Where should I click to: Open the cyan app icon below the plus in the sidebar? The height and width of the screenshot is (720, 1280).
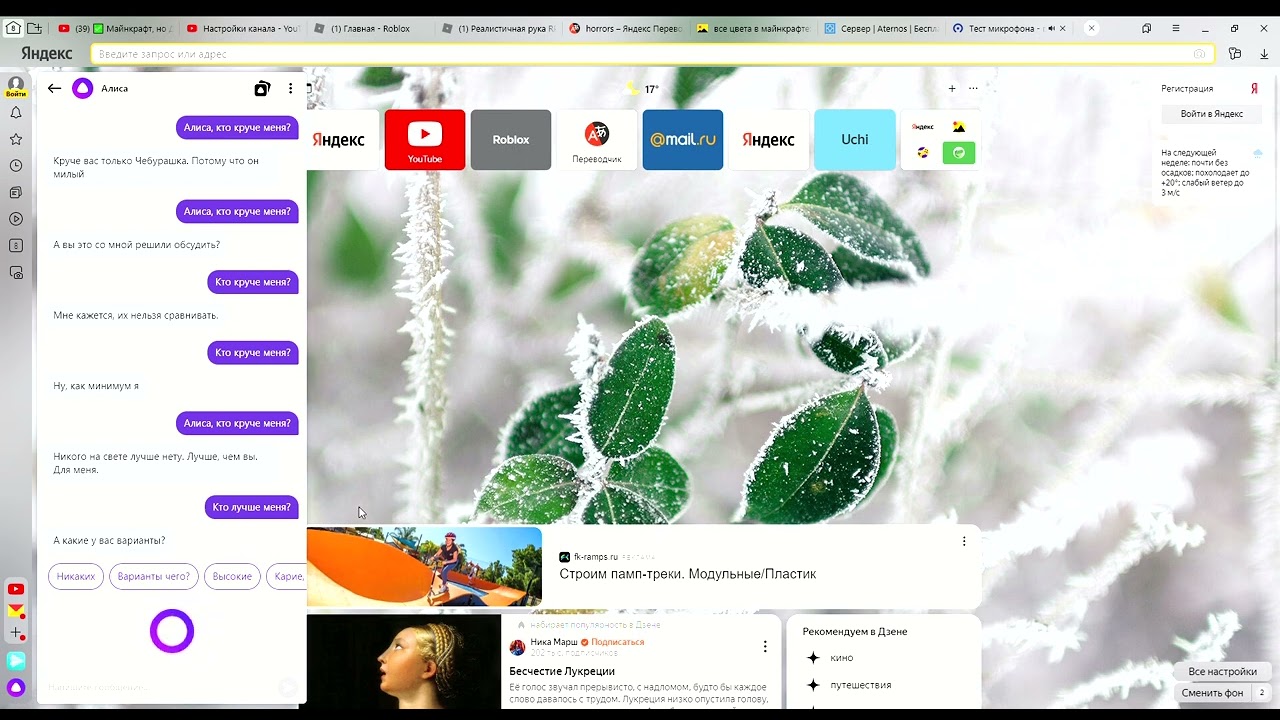16,660
